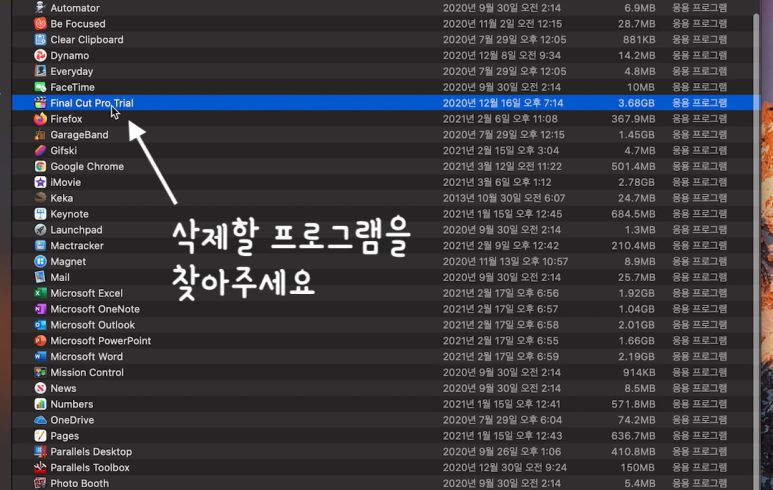Select the 응용 프로그램 kind in Keynote row
Screen dimensions: 773x490
pos(700,214)
